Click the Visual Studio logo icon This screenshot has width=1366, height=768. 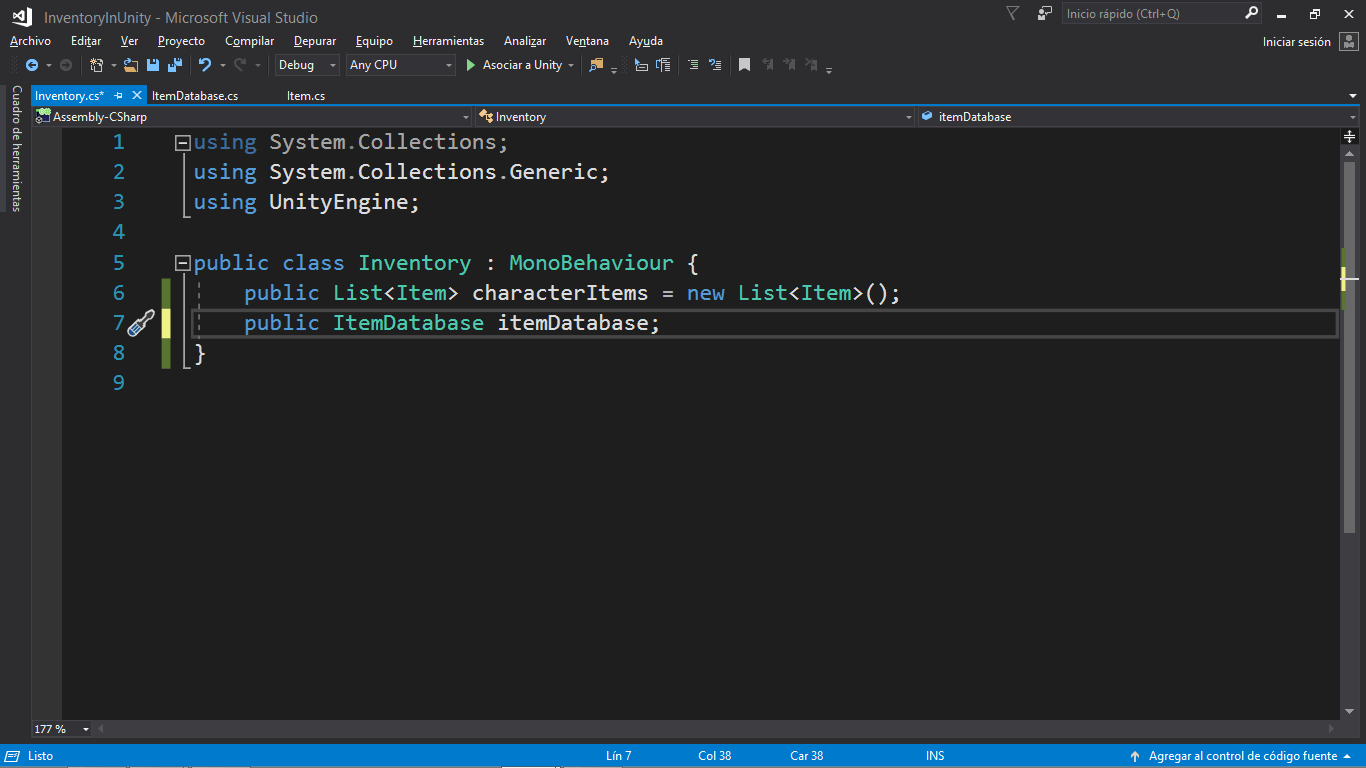click(21, 15)
